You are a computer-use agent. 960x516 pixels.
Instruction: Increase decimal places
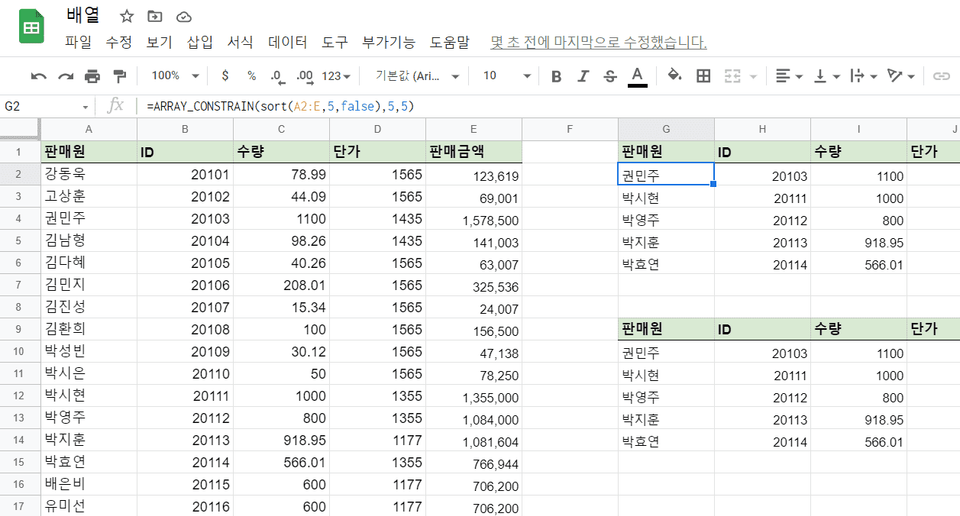click(x=304, y=76)
